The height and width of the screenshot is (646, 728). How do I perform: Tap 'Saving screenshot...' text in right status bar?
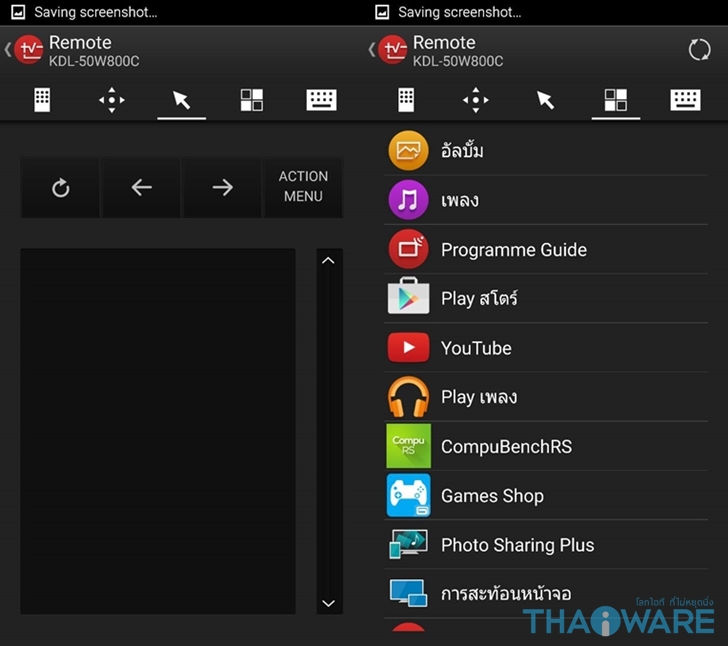click(460, 12)
